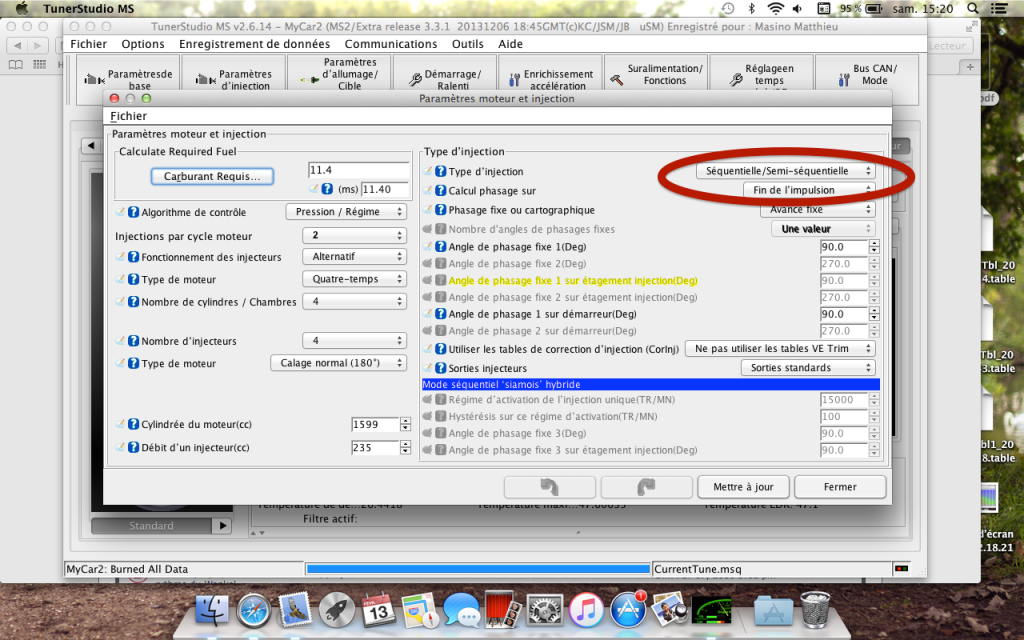Image resolution: width=1024 pixels, height=640 pixels.
Task: Click the Required Fuel 11.4 field
Action: click(359, 170)
